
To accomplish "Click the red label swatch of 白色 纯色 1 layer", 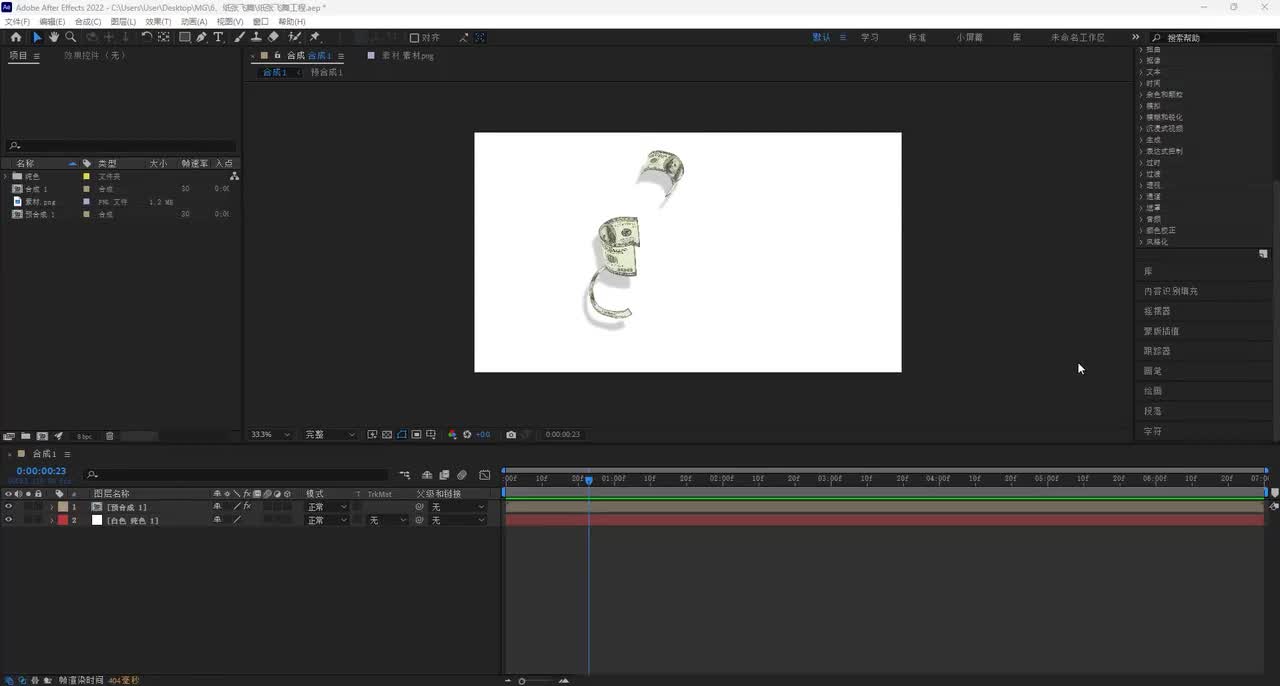I will tap(63, 520).
